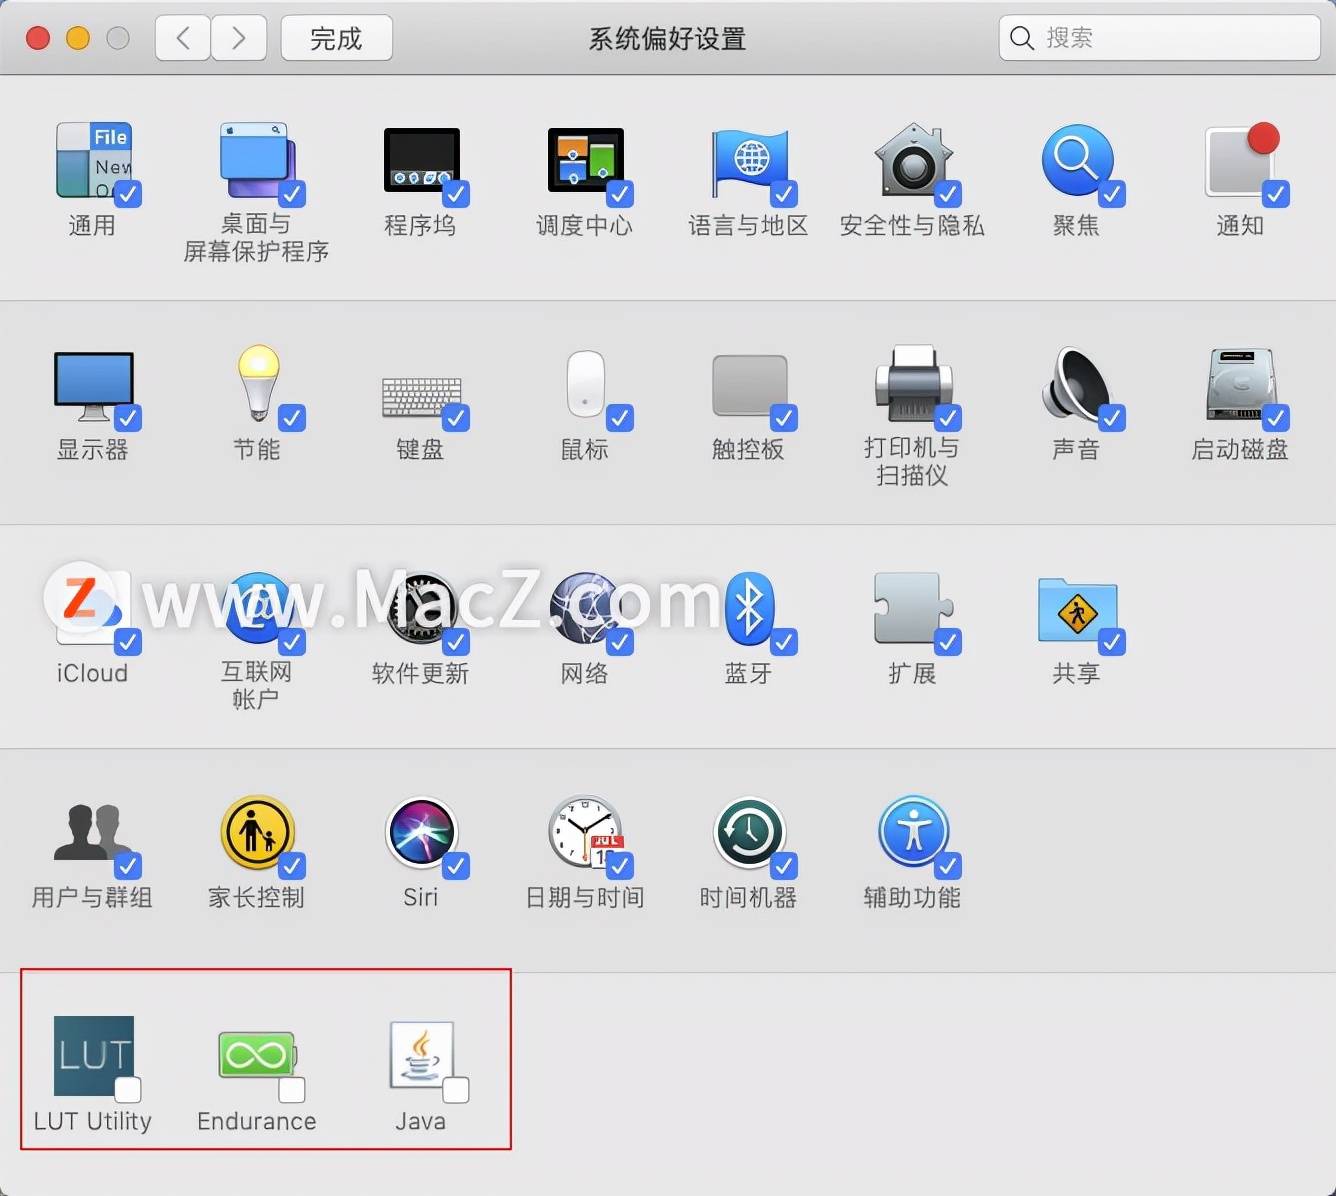The image size is (1336, 1196).
Task: Go forward with the right arrow button
Action: click(238, 38)
